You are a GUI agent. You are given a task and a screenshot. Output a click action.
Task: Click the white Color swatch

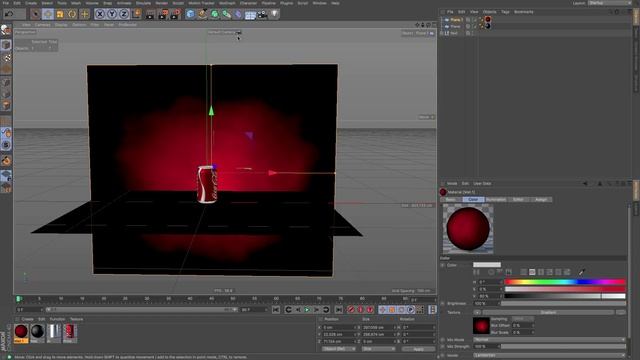click(487, 265)
